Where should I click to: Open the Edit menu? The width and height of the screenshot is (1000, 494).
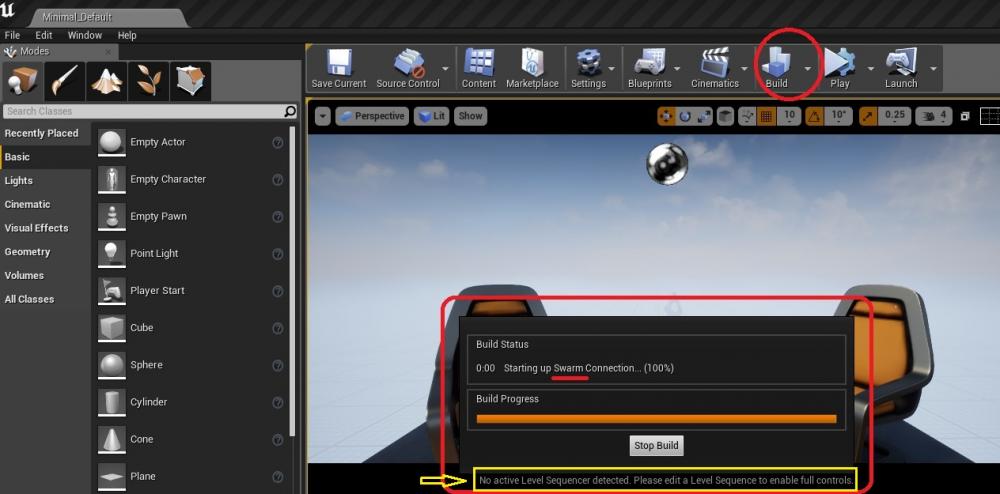44,35
